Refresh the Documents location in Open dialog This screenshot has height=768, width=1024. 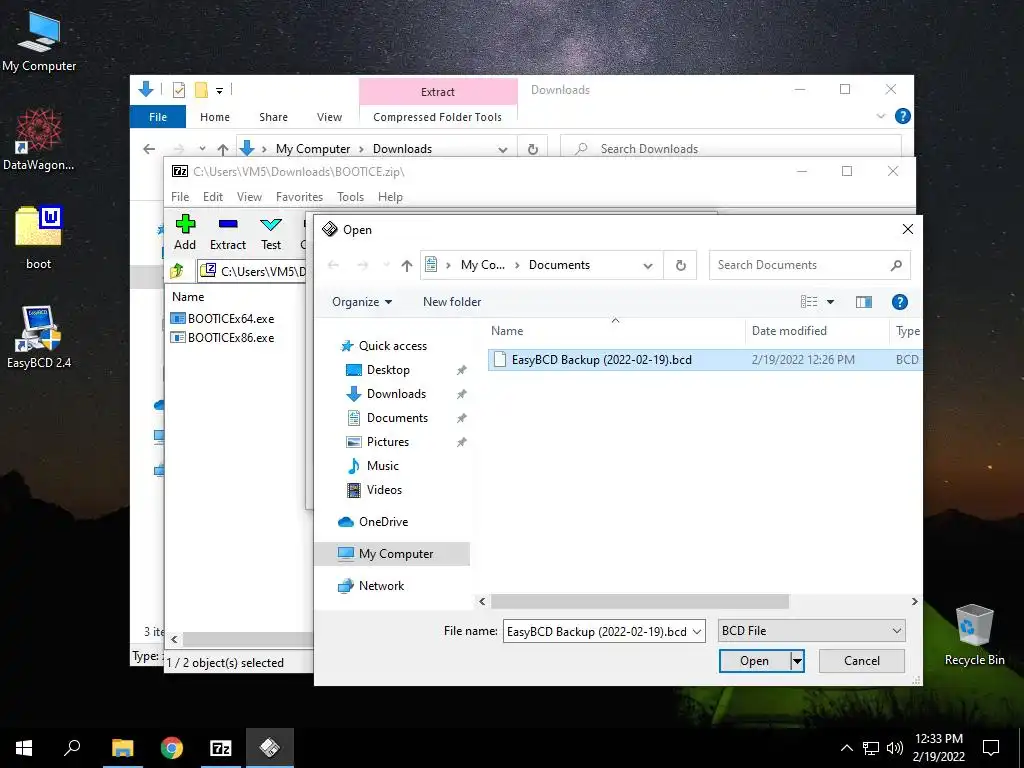680,265
